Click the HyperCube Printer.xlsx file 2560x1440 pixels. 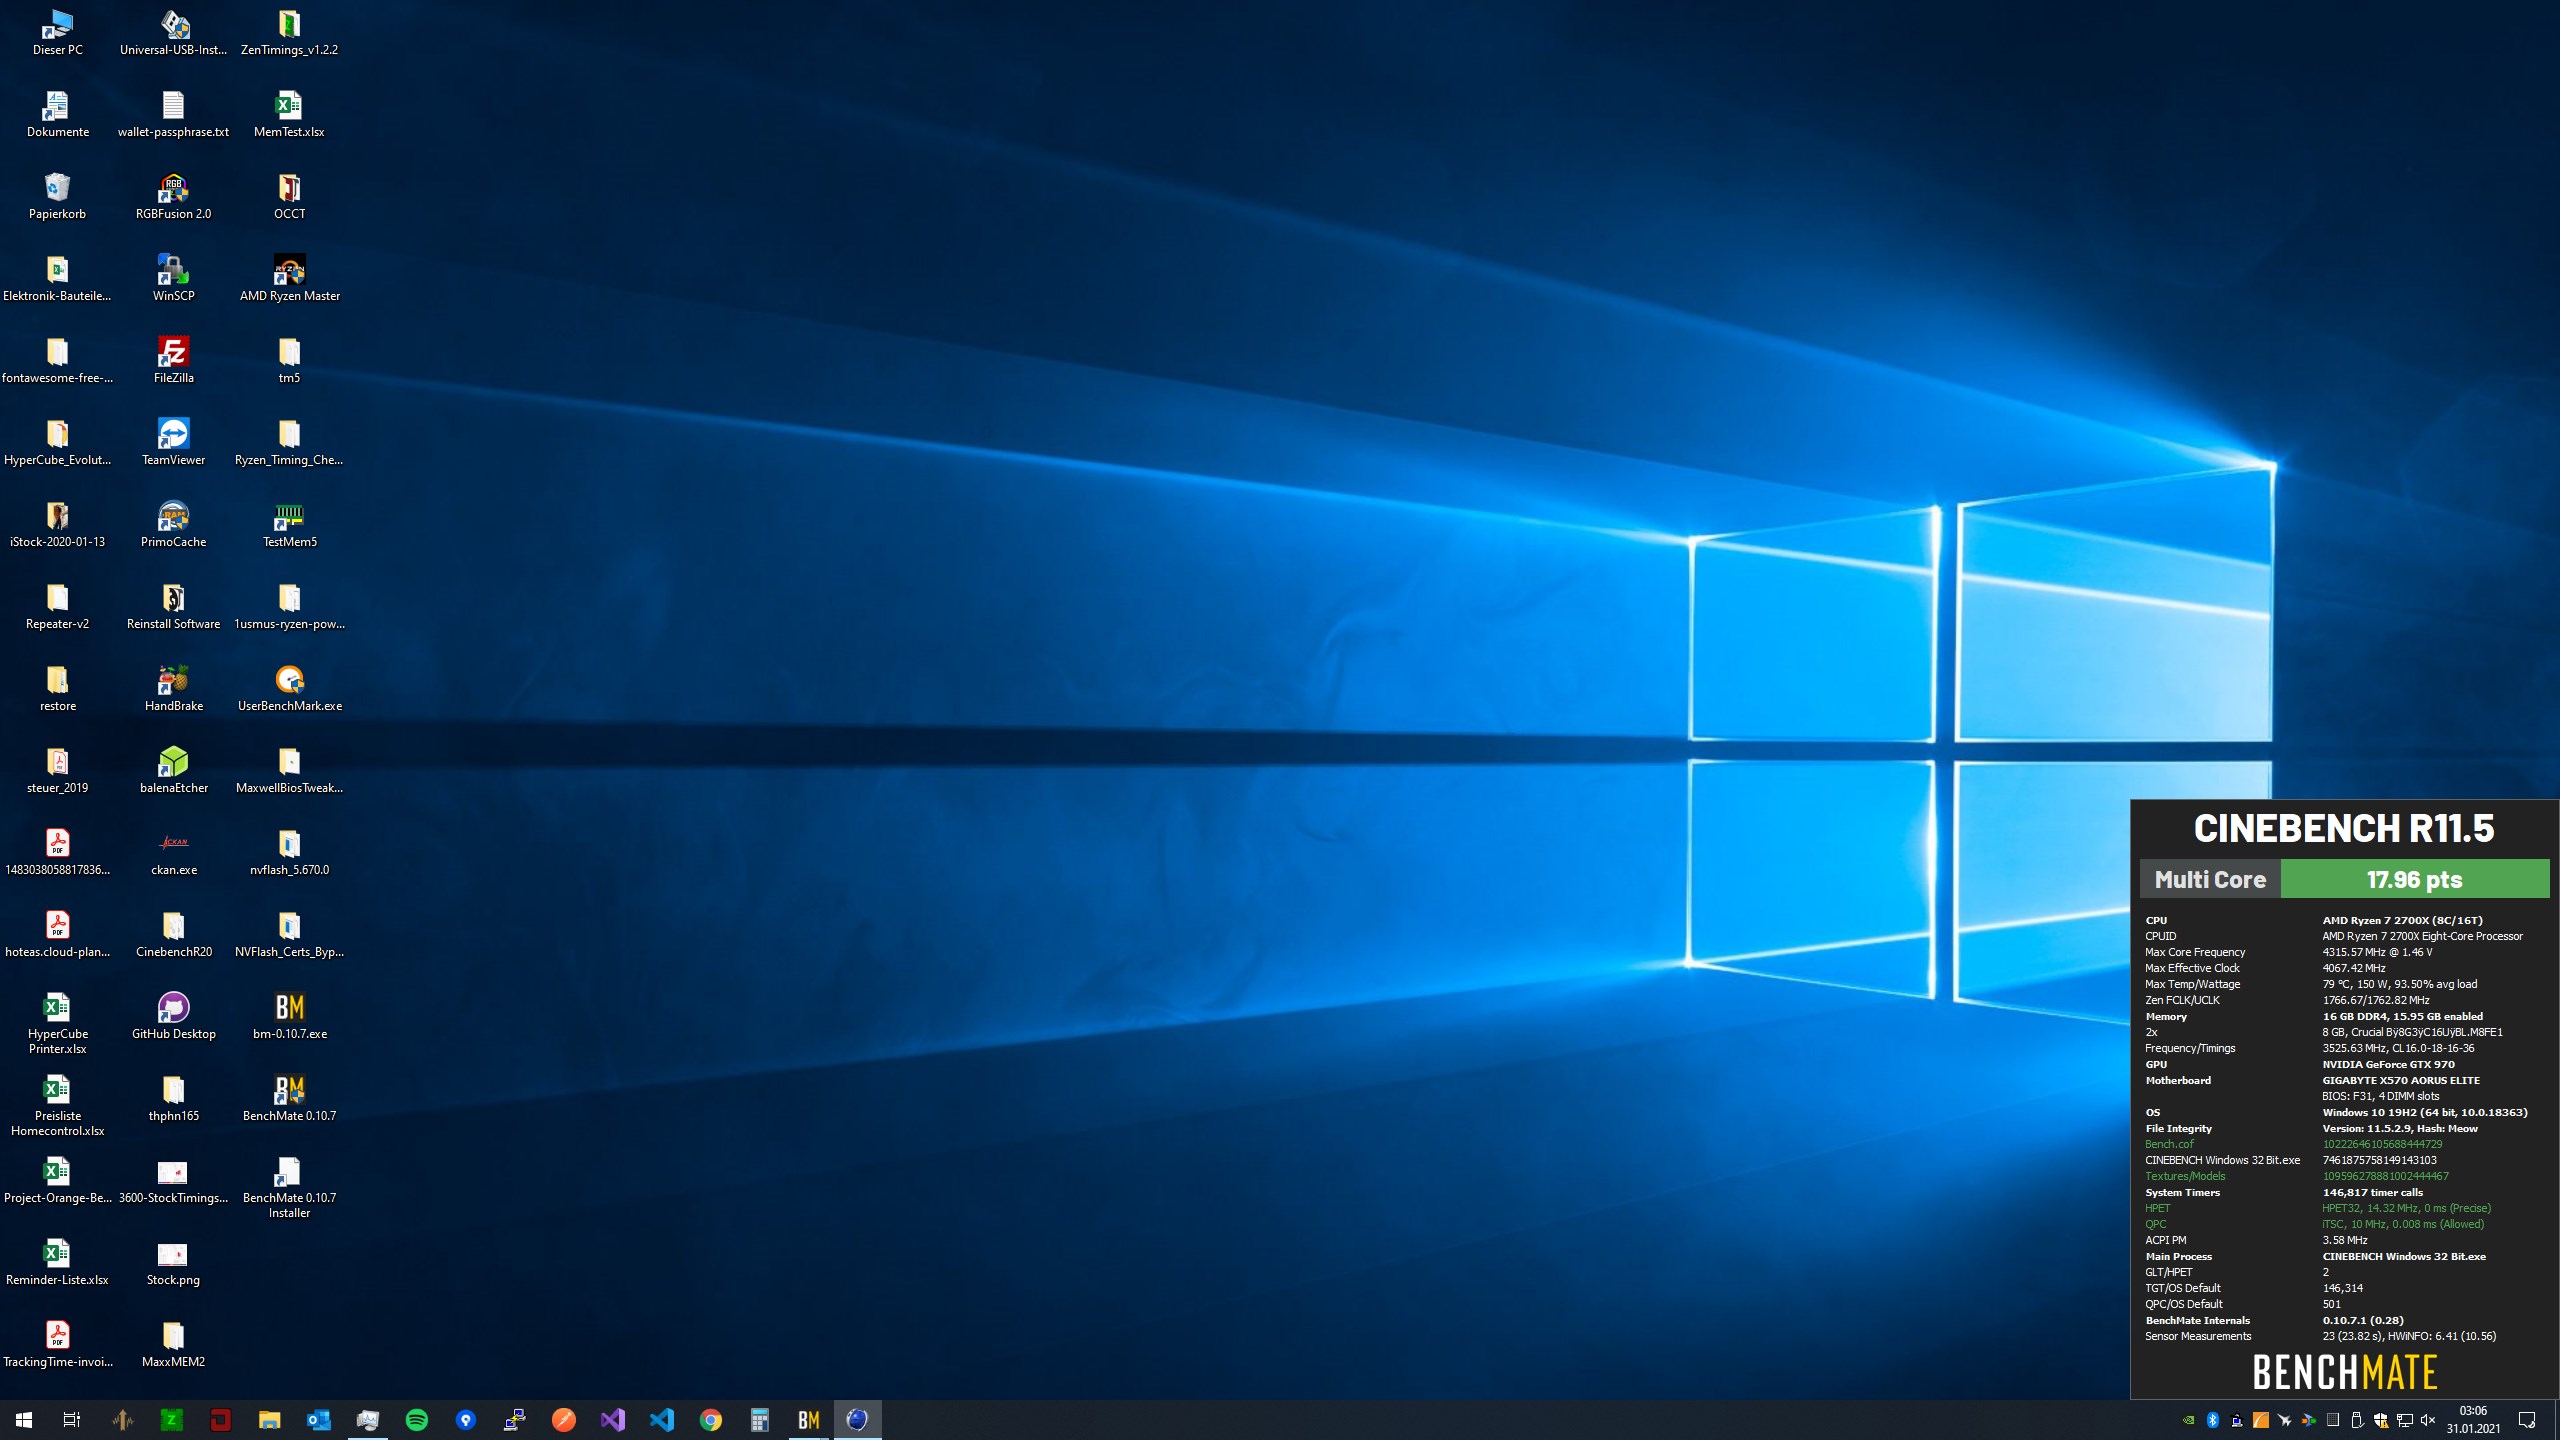pos(57,1023)
